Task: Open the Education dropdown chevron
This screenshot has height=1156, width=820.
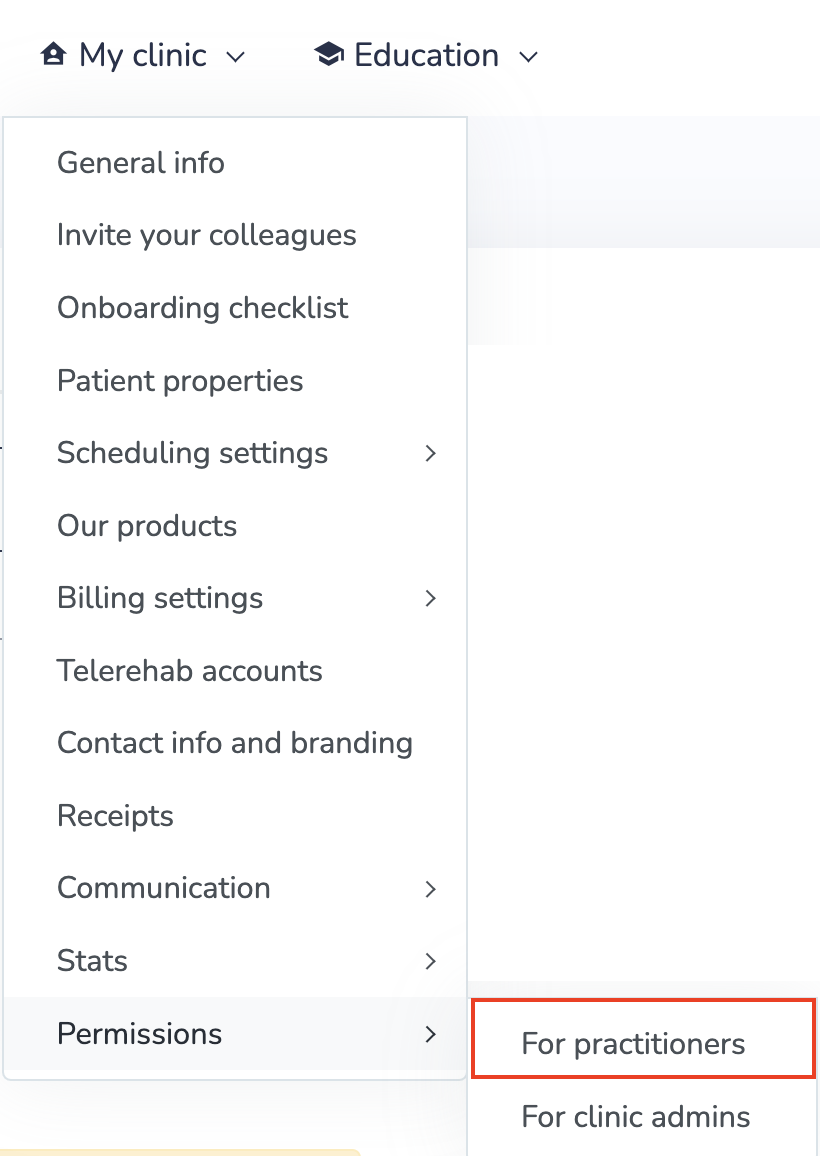Action: (x=529, y=57)
